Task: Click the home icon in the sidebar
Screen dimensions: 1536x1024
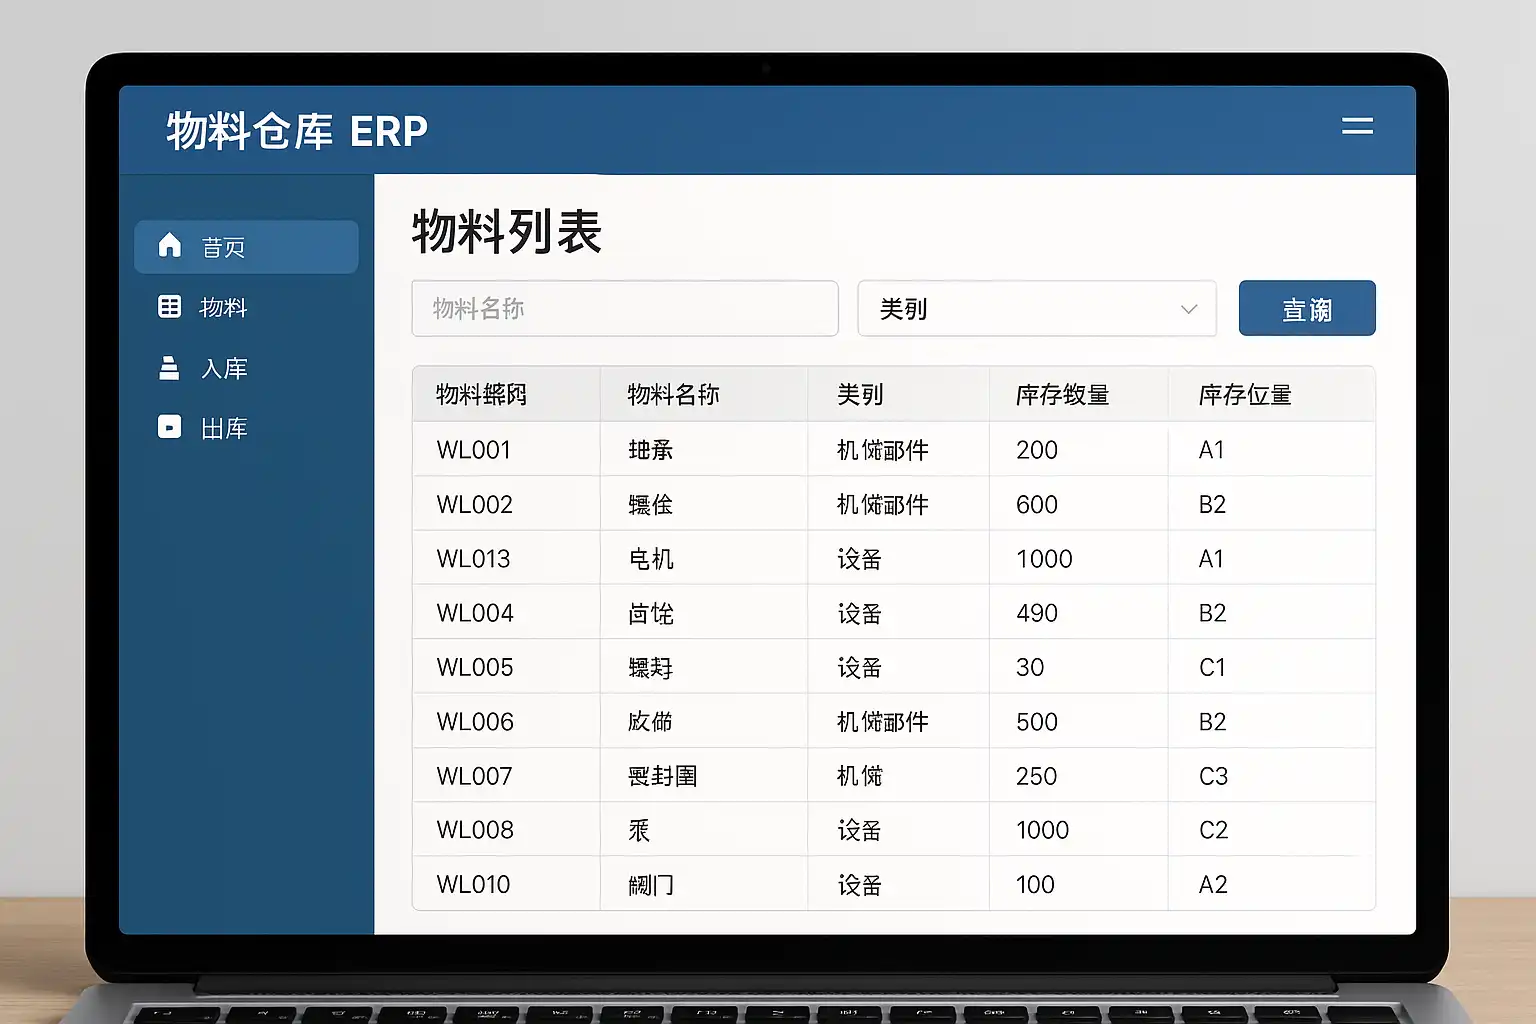Action: pos(170,245)
